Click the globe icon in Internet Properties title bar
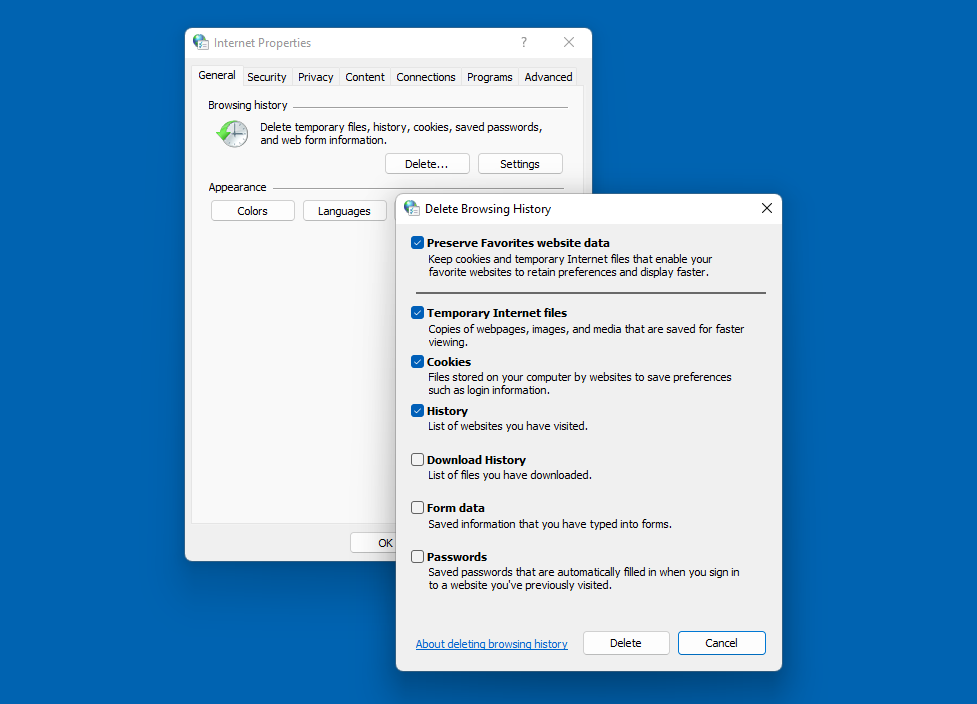The width and height of the screenshot is (977, 704). click(x=200, y=42)
